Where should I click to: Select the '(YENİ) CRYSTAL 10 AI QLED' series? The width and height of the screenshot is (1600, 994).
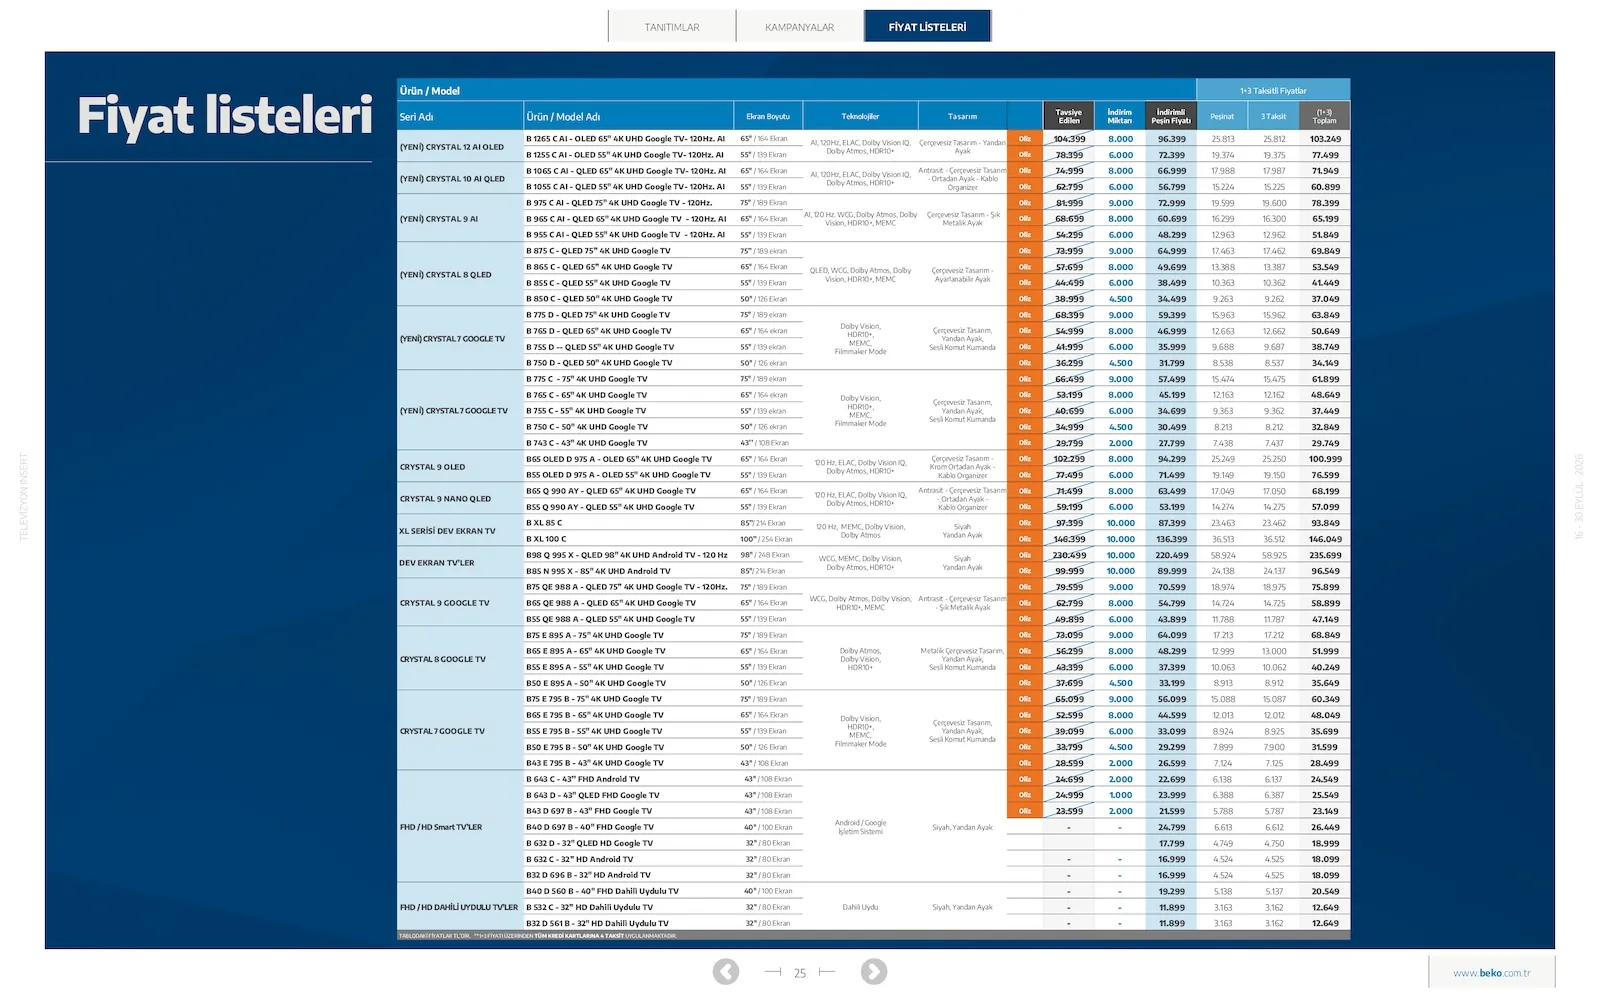[452, 179]
